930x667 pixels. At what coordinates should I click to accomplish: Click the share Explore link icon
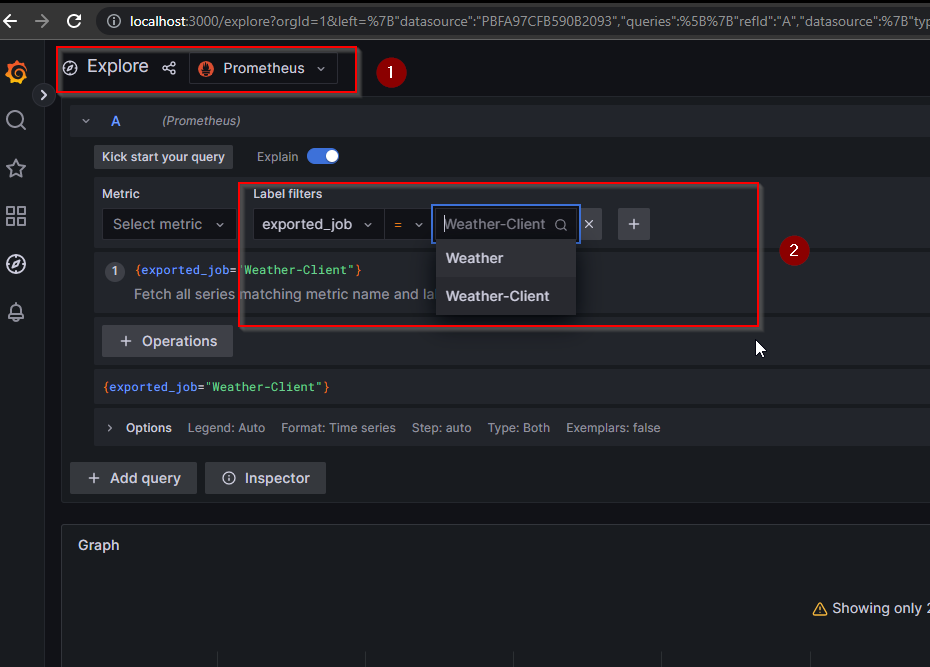click(169, 68)
